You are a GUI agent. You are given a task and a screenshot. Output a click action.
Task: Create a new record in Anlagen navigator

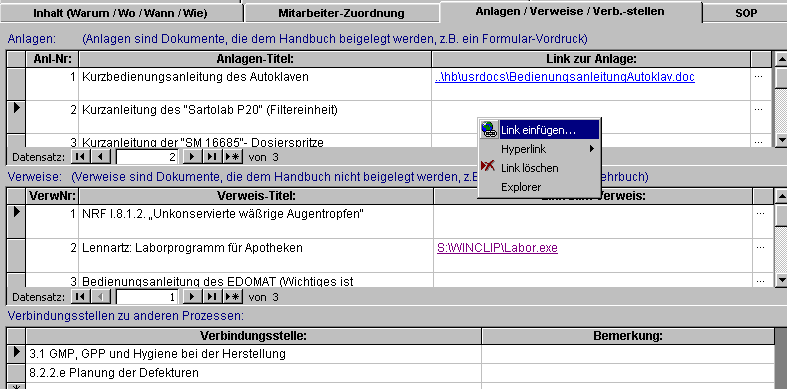point(232,157)
